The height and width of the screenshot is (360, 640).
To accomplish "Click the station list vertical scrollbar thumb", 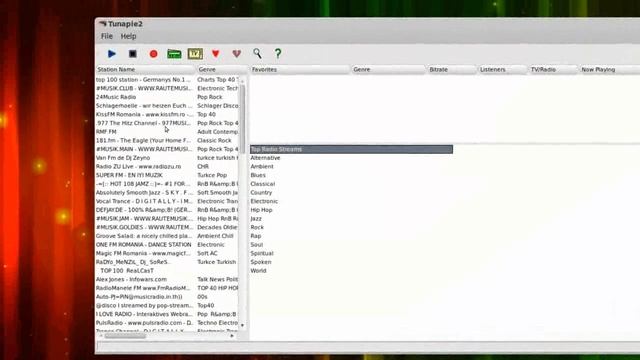I will click(x=242, y=118).
